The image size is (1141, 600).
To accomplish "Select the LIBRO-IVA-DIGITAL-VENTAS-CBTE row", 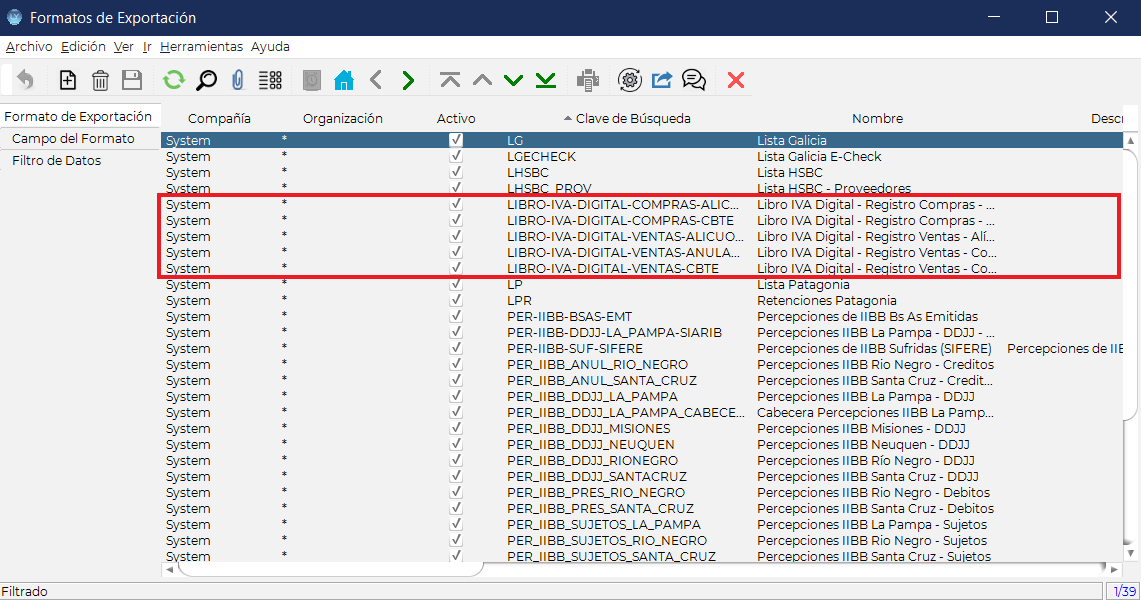I will pyautogui.click(x=642, y=268).
